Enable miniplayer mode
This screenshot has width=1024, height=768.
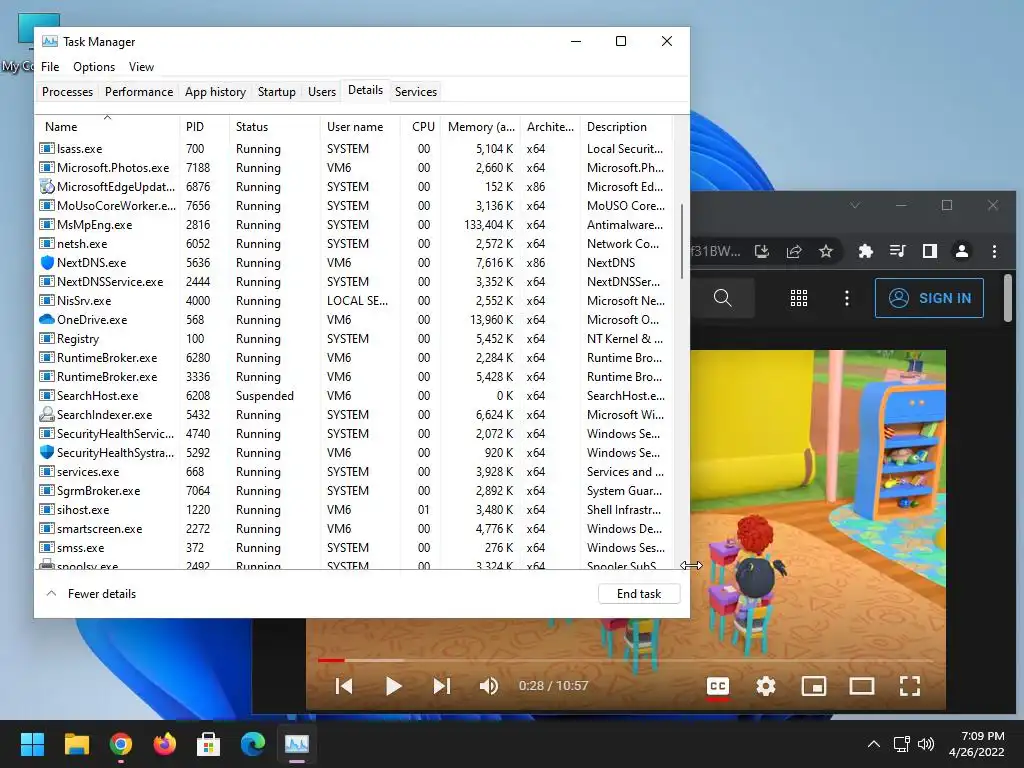coord(814,686)
